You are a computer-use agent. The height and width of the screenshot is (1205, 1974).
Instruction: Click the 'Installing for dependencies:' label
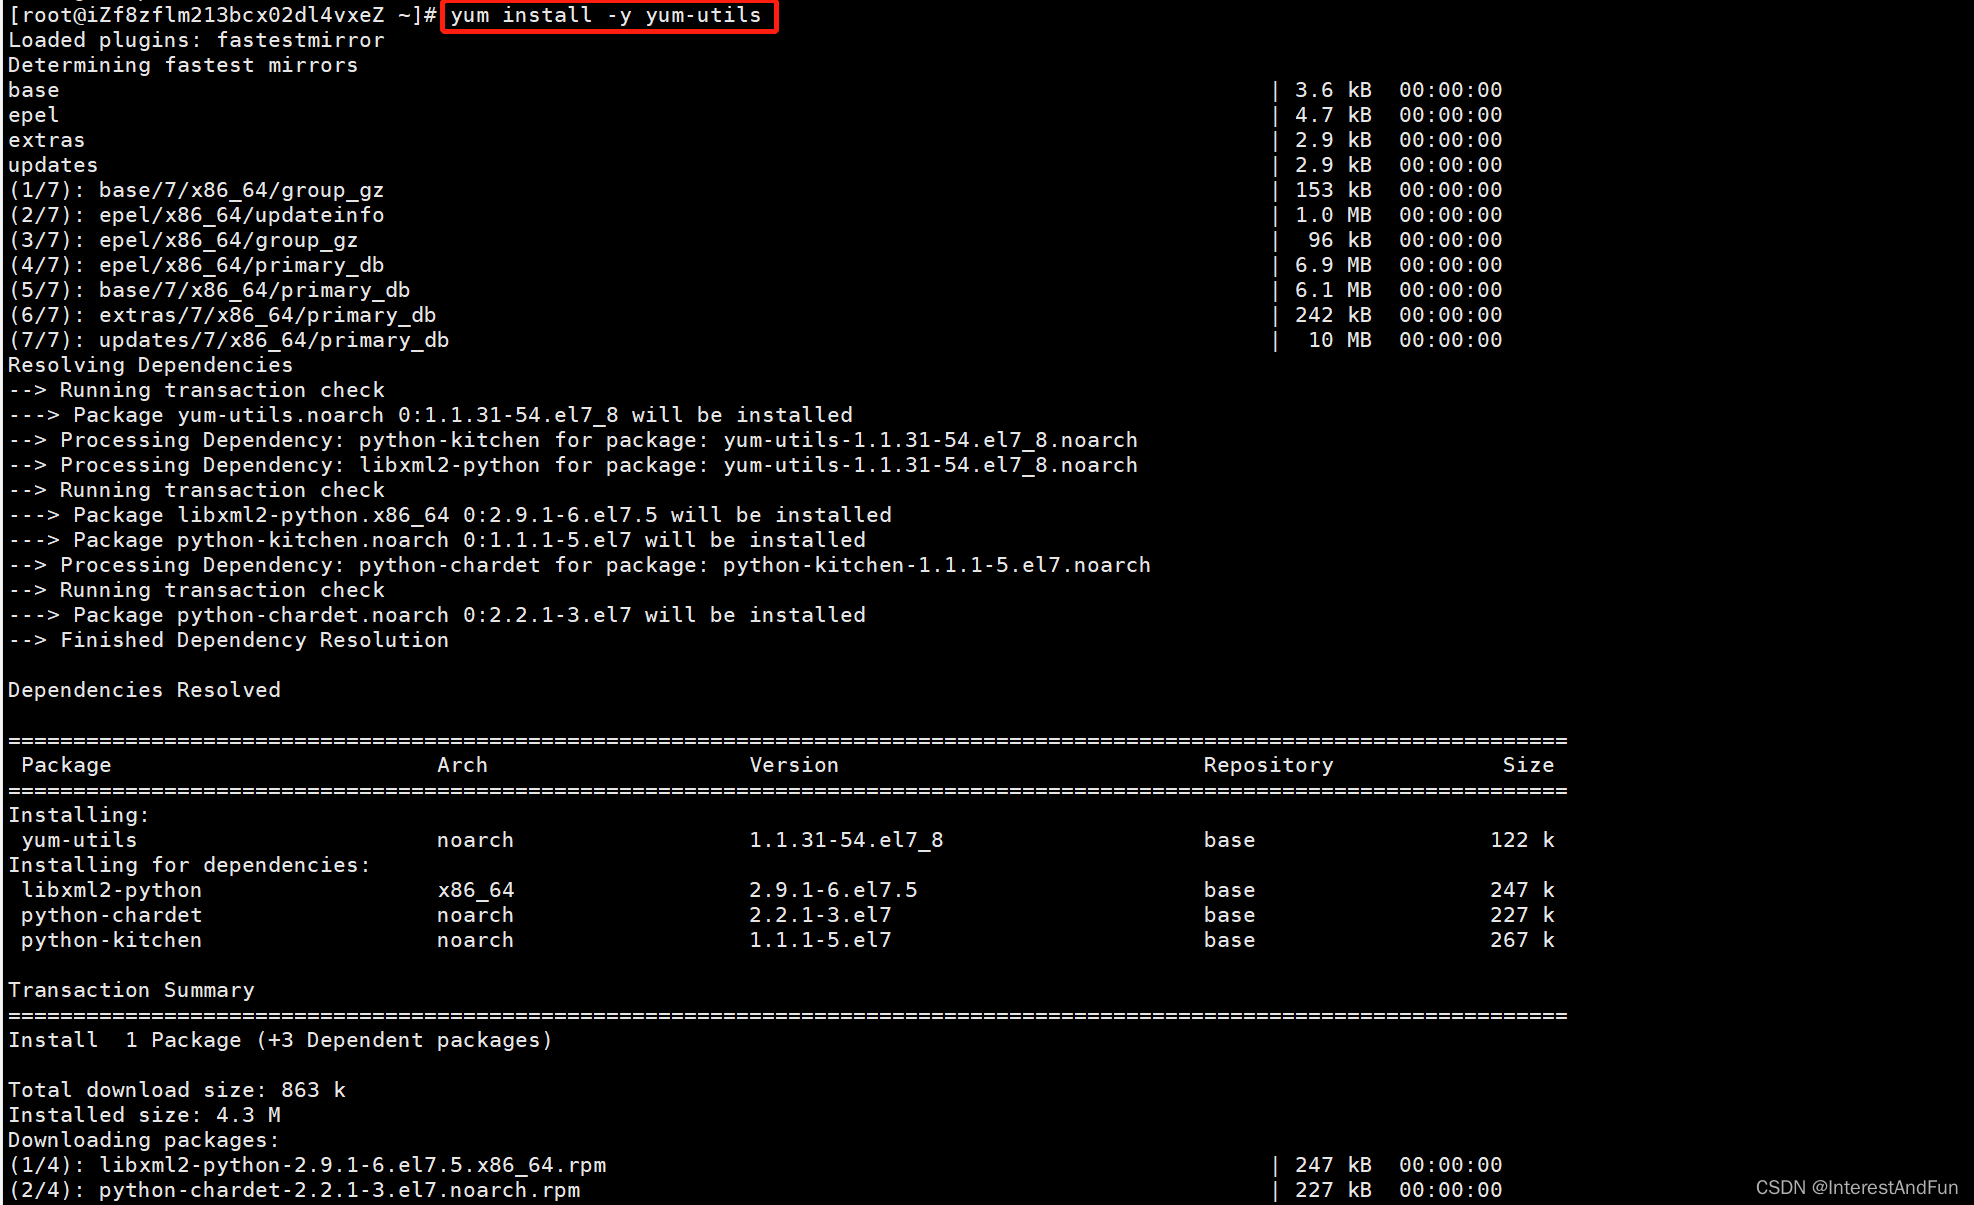[189, 865]
